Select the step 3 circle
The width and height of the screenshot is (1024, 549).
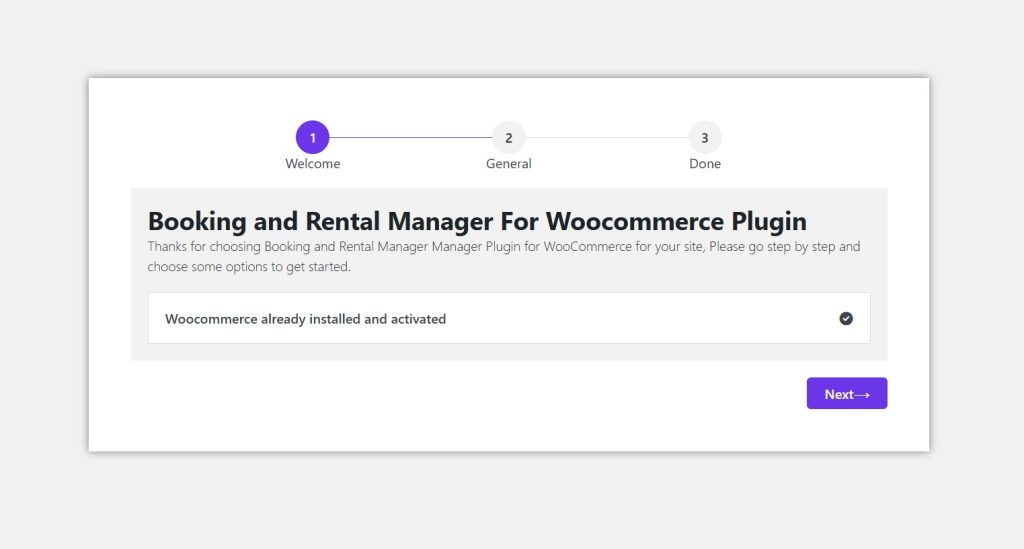point(704,138)
